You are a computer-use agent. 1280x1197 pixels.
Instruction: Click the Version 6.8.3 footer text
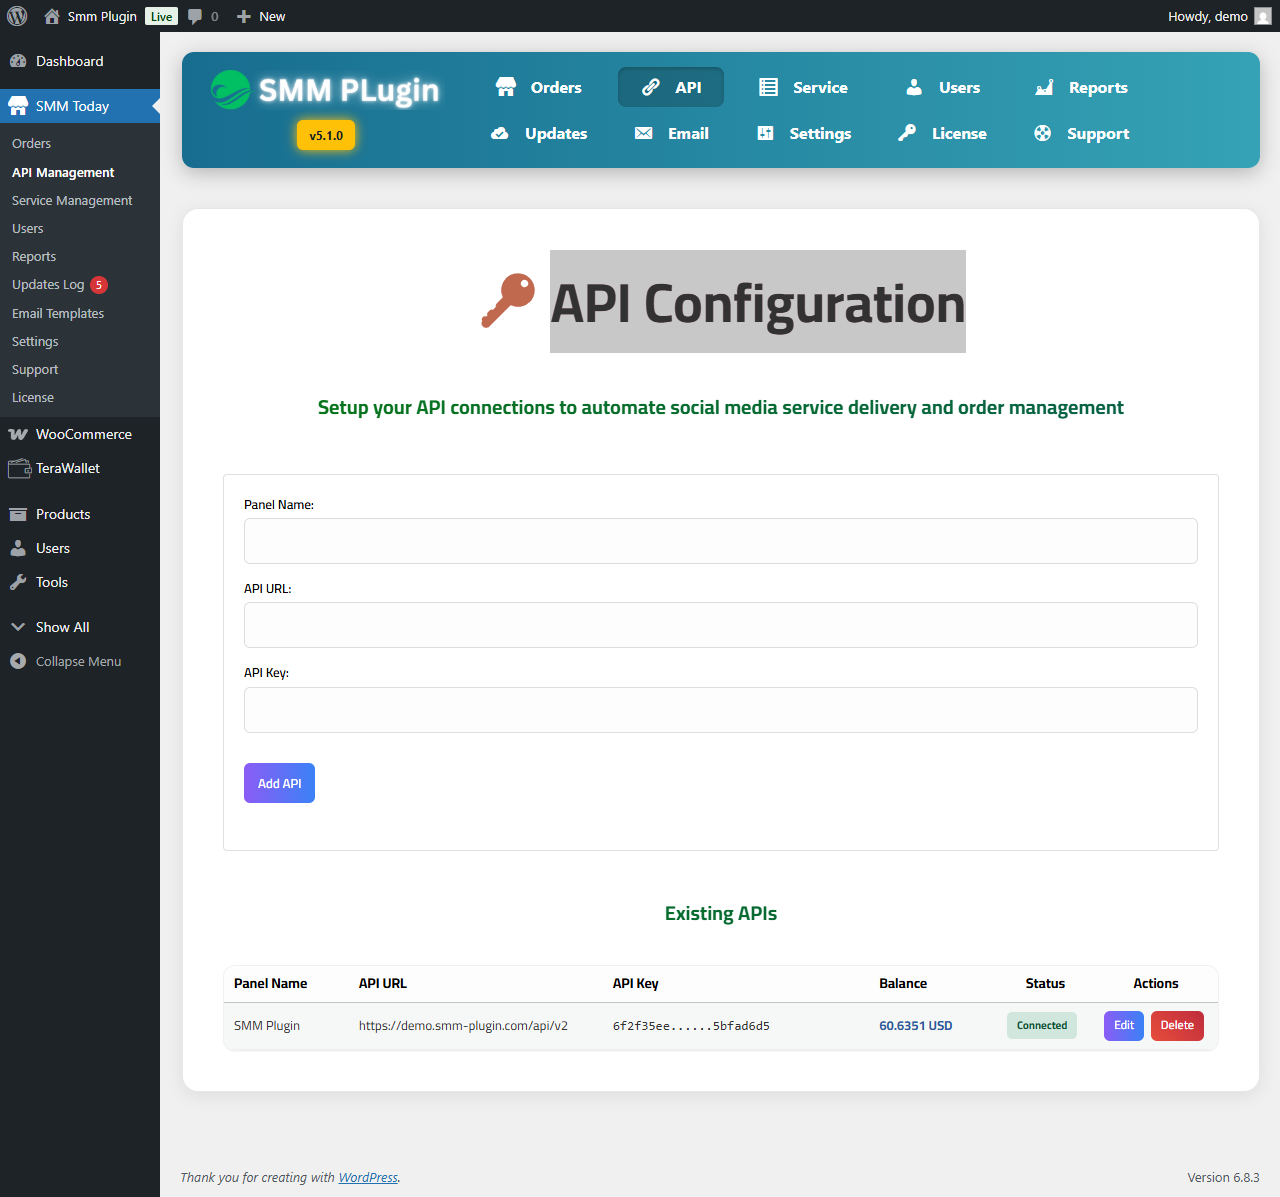pos(1223,1177)
